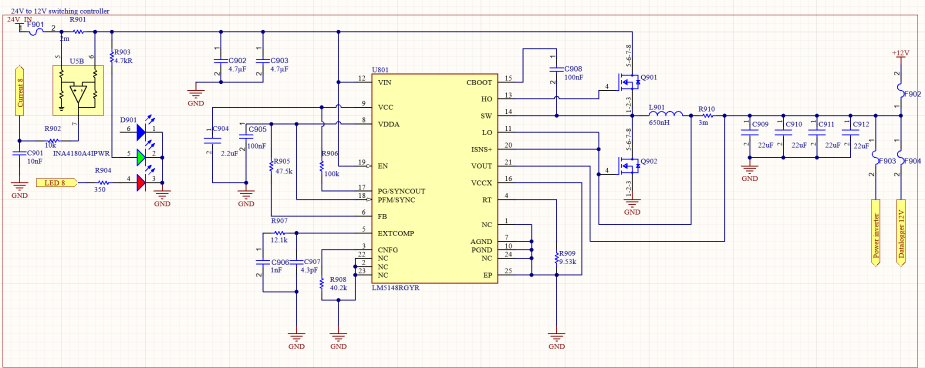The width and height of the screenshot is (925, 368).
Task: Click the PGND pin label
Action: pyautogui.click(x=481, y=250)
